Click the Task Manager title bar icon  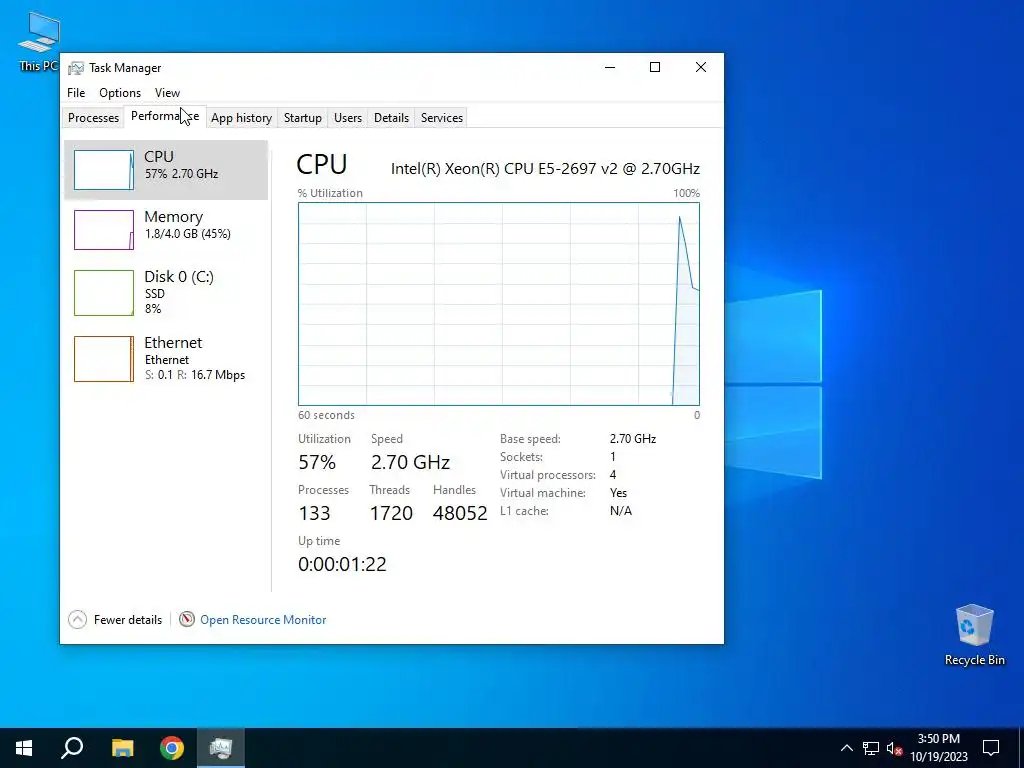click(76, 68)
